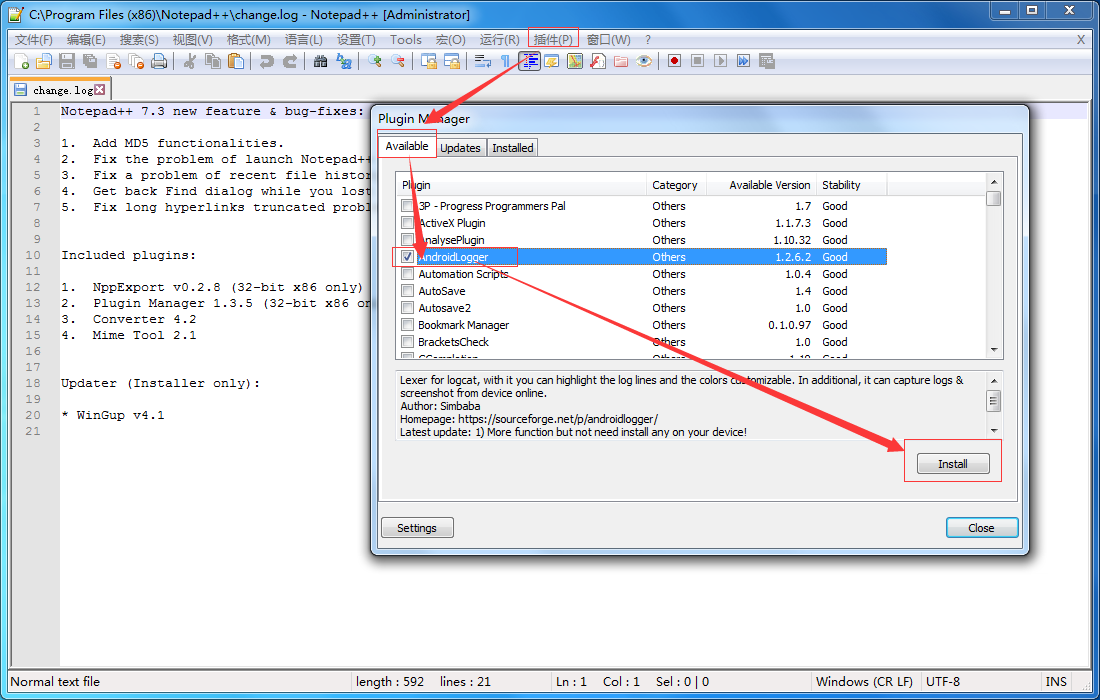Image resolution: width=1100 pixels, height=700 pixels.
Task: Open Plugin Manager Settings
Action: pyautogui.click(x=417, y=527)
